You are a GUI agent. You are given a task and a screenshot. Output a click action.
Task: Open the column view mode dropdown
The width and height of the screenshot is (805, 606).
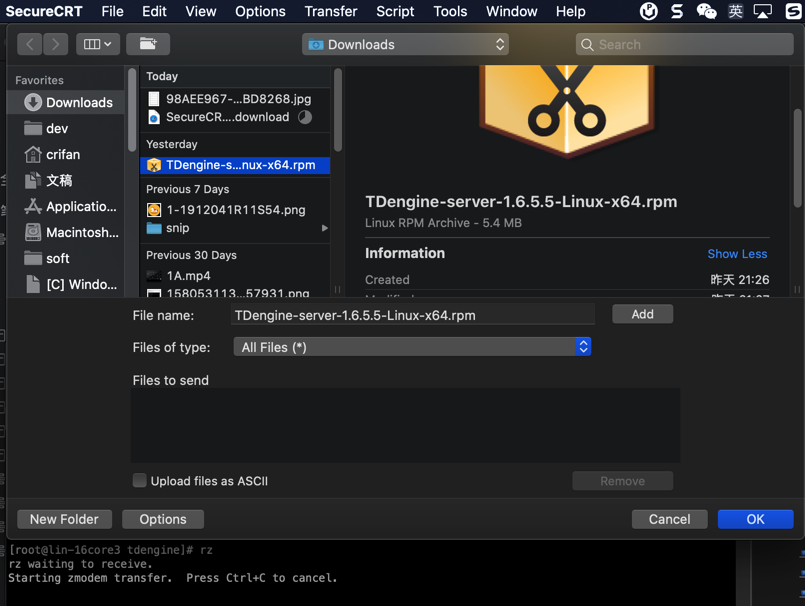pyautogui.click(x=97, y=44)
